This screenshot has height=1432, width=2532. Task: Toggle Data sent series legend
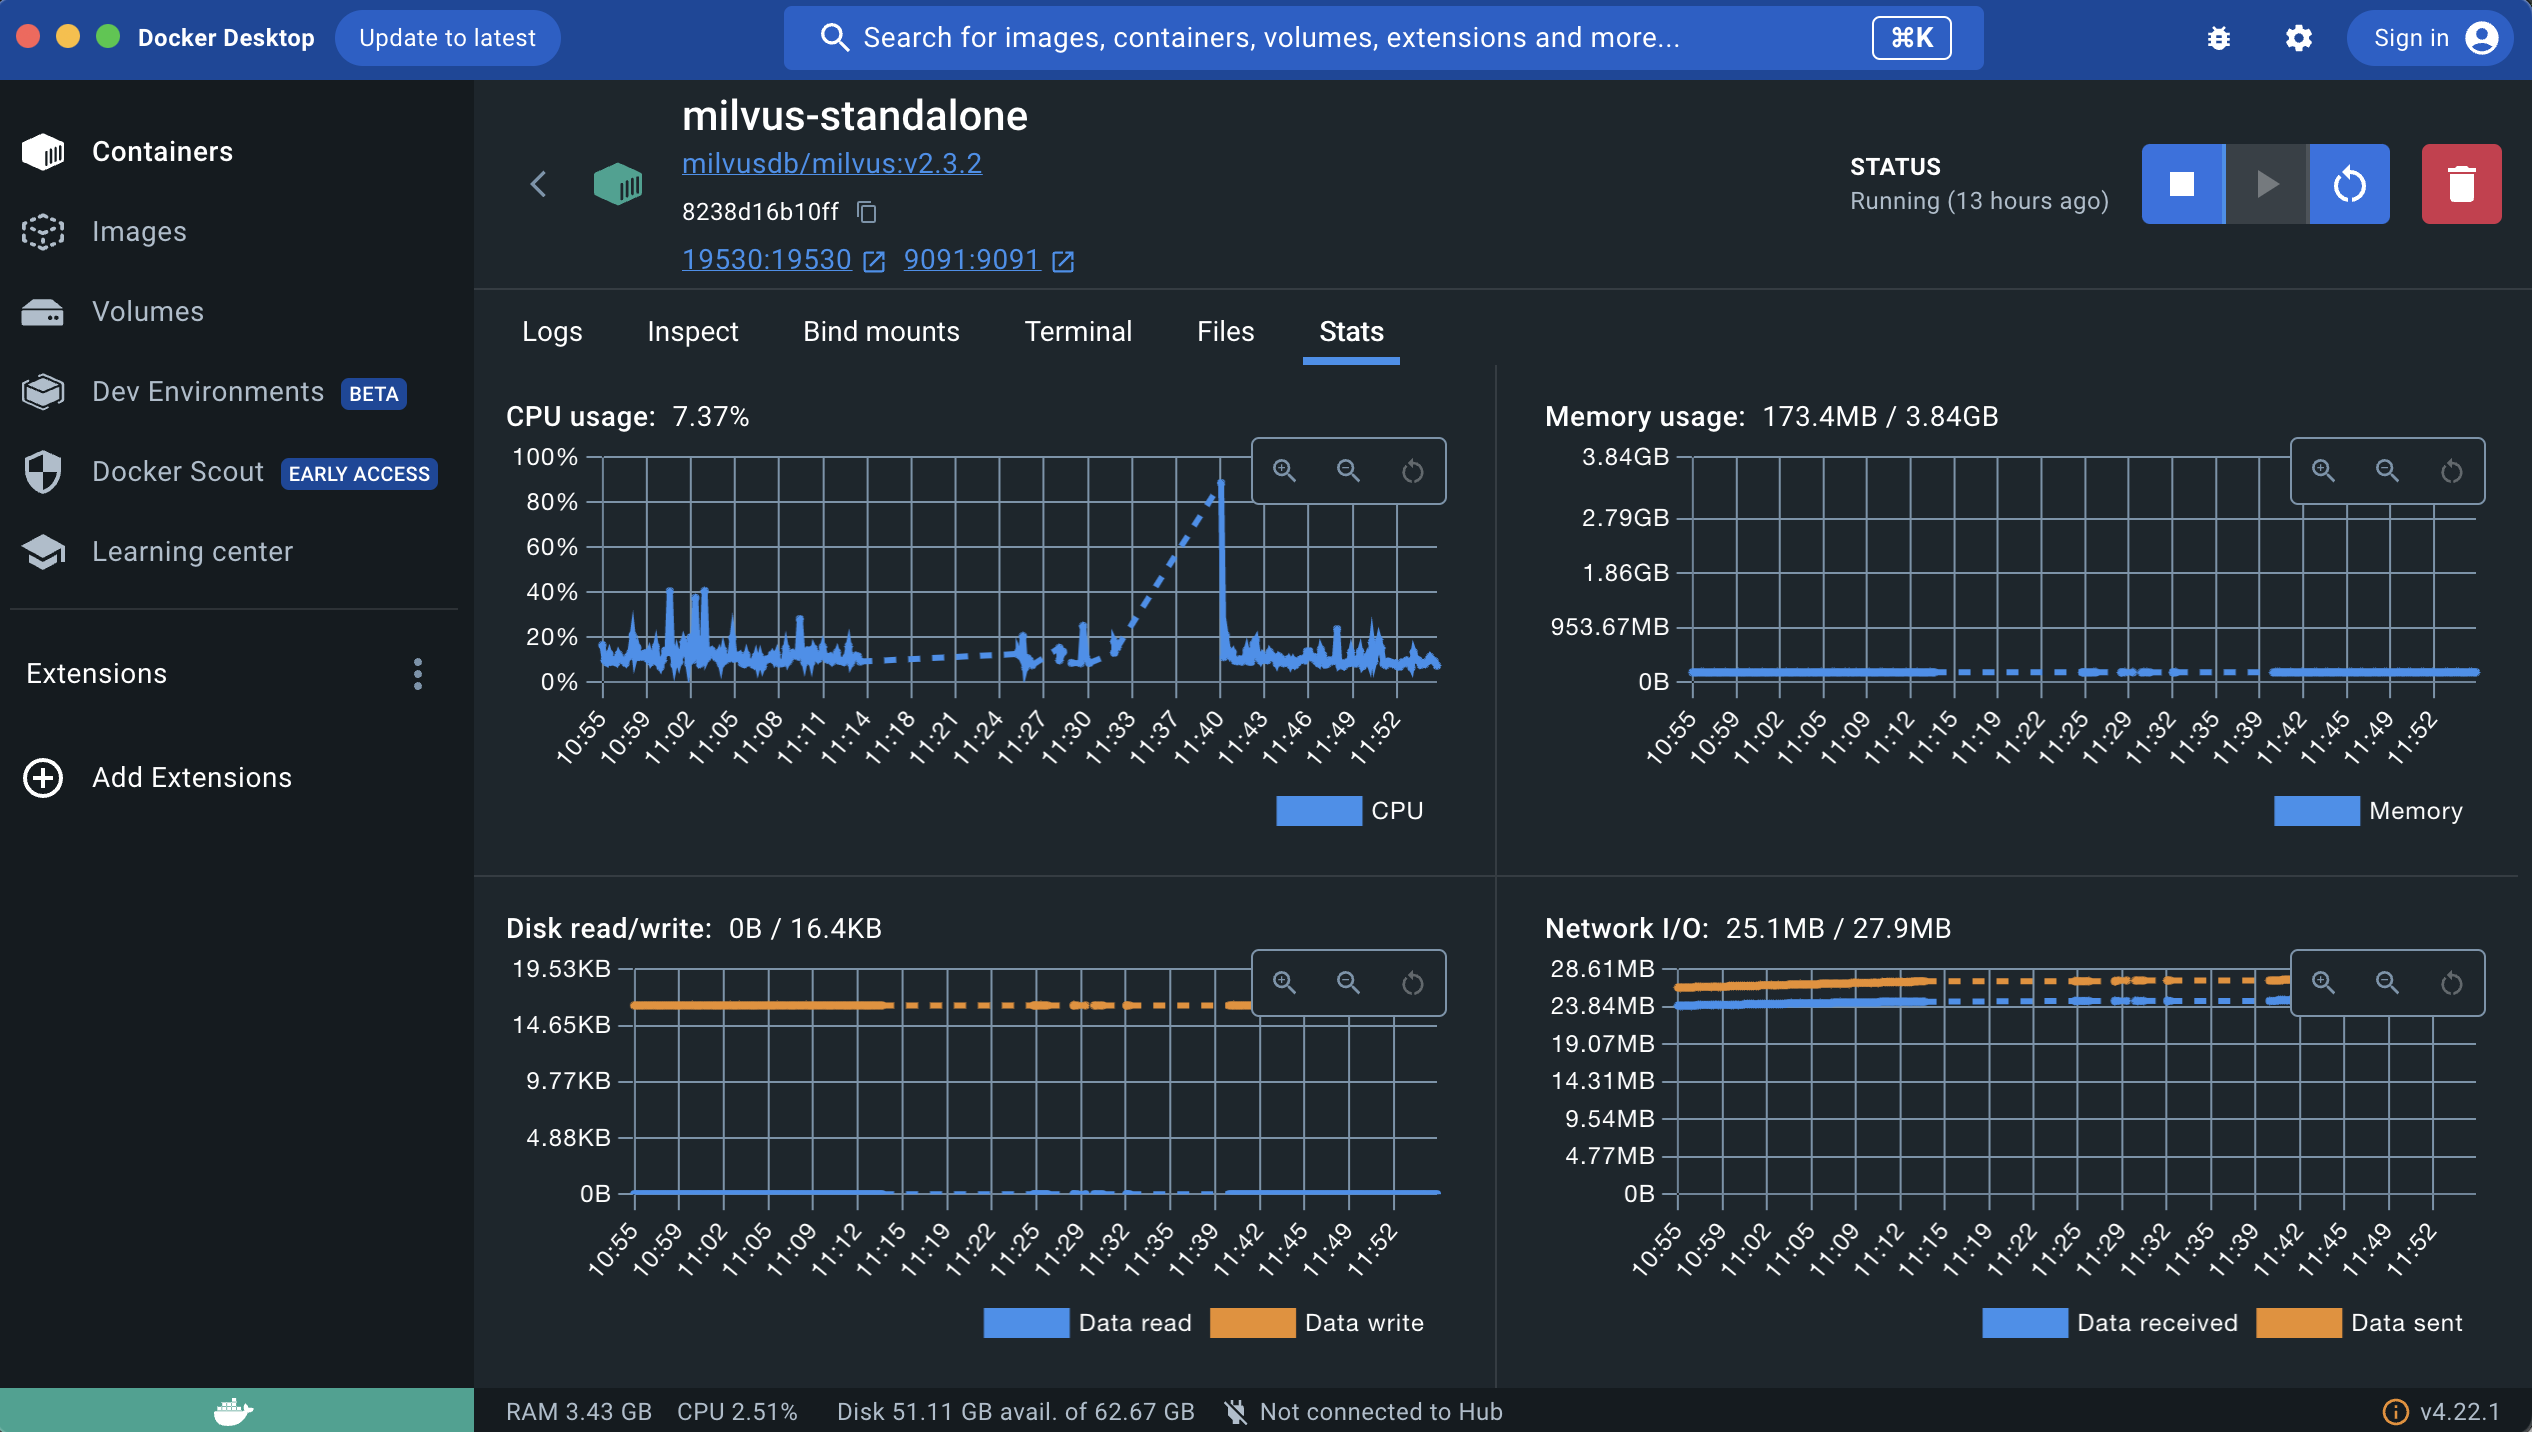pos(2360,1323)
